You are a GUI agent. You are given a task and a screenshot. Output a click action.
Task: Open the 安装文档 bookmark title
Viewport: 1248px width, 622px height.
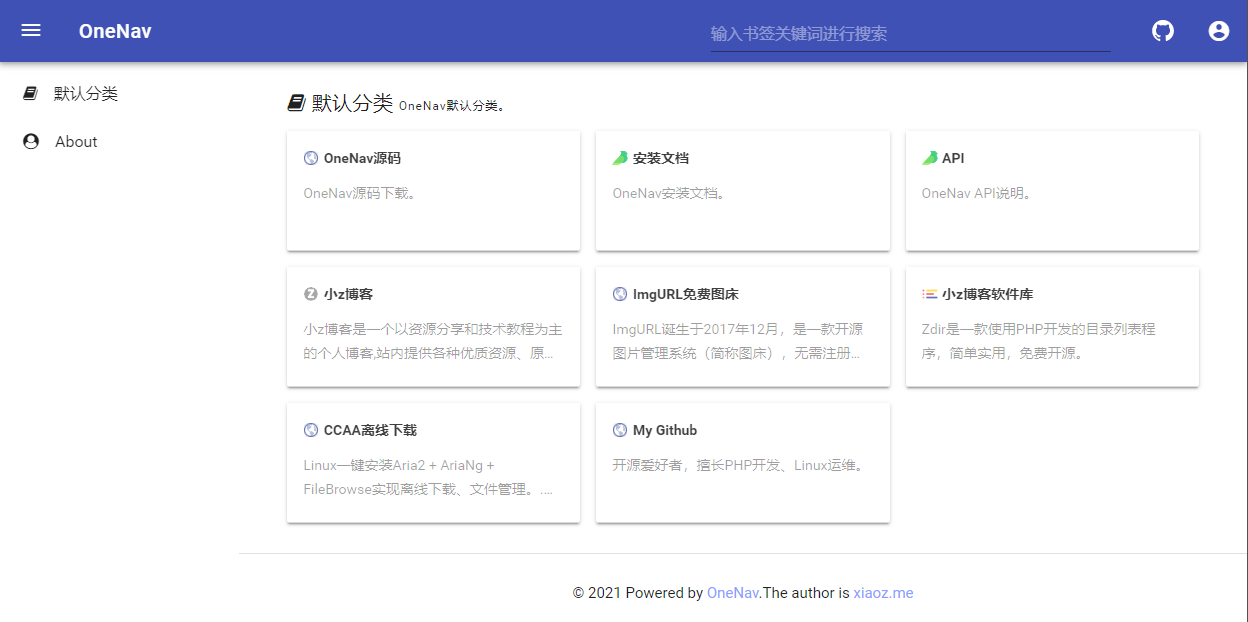[x=661, y=158]
